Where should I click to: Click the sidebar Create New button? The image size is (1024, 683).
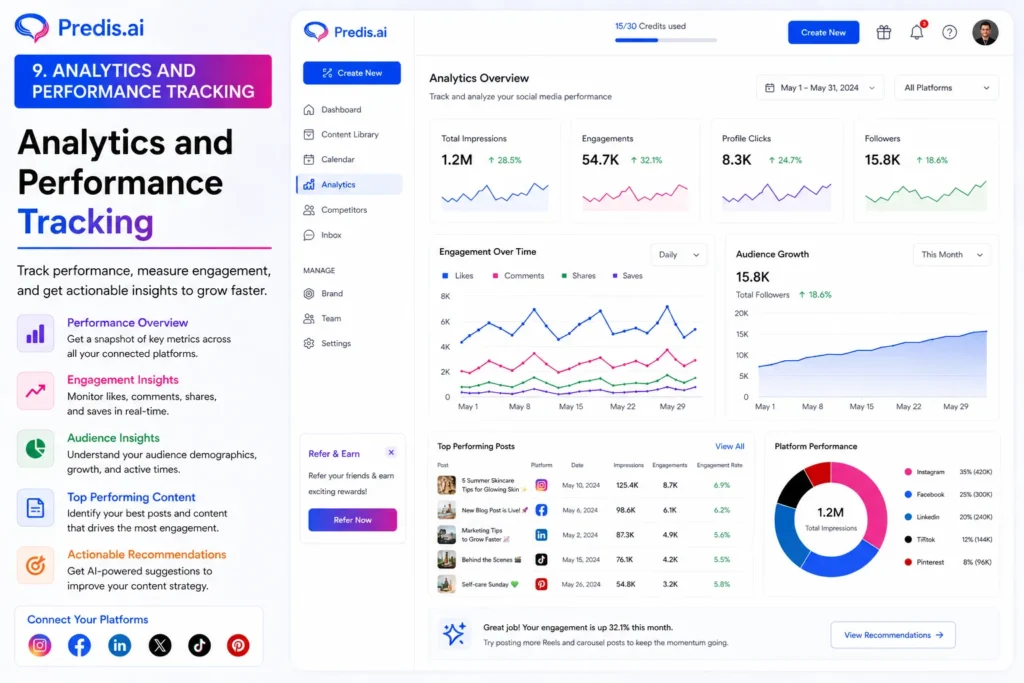click(x=352, y=73)
